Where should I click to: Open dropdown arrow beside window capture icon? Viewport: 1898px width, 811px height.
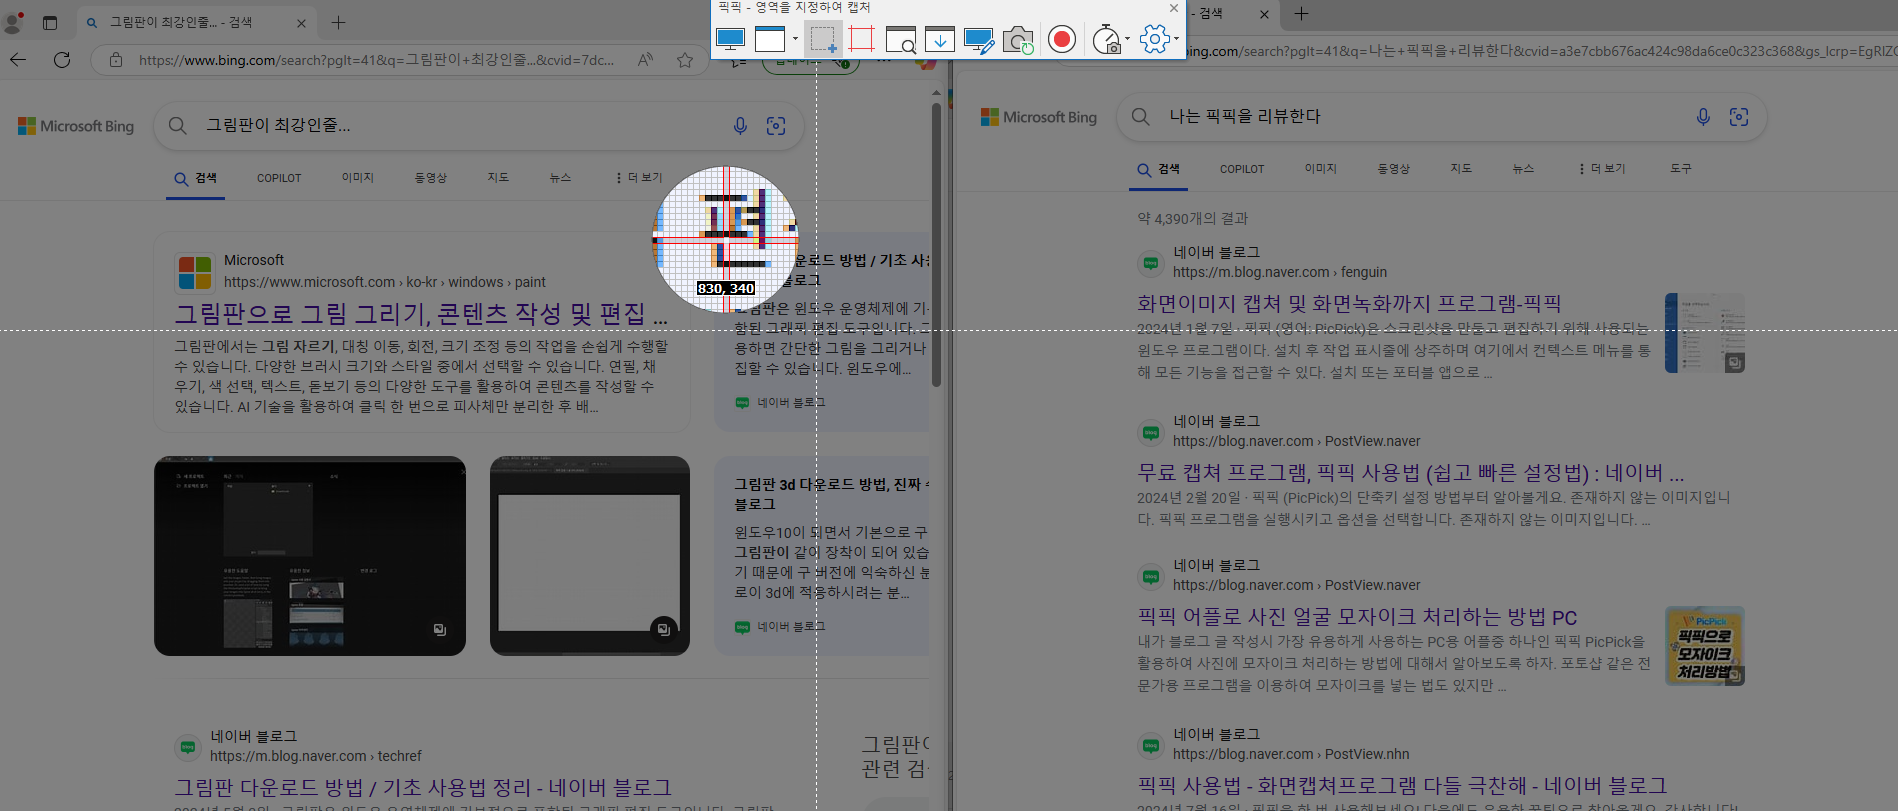[795, 39]
